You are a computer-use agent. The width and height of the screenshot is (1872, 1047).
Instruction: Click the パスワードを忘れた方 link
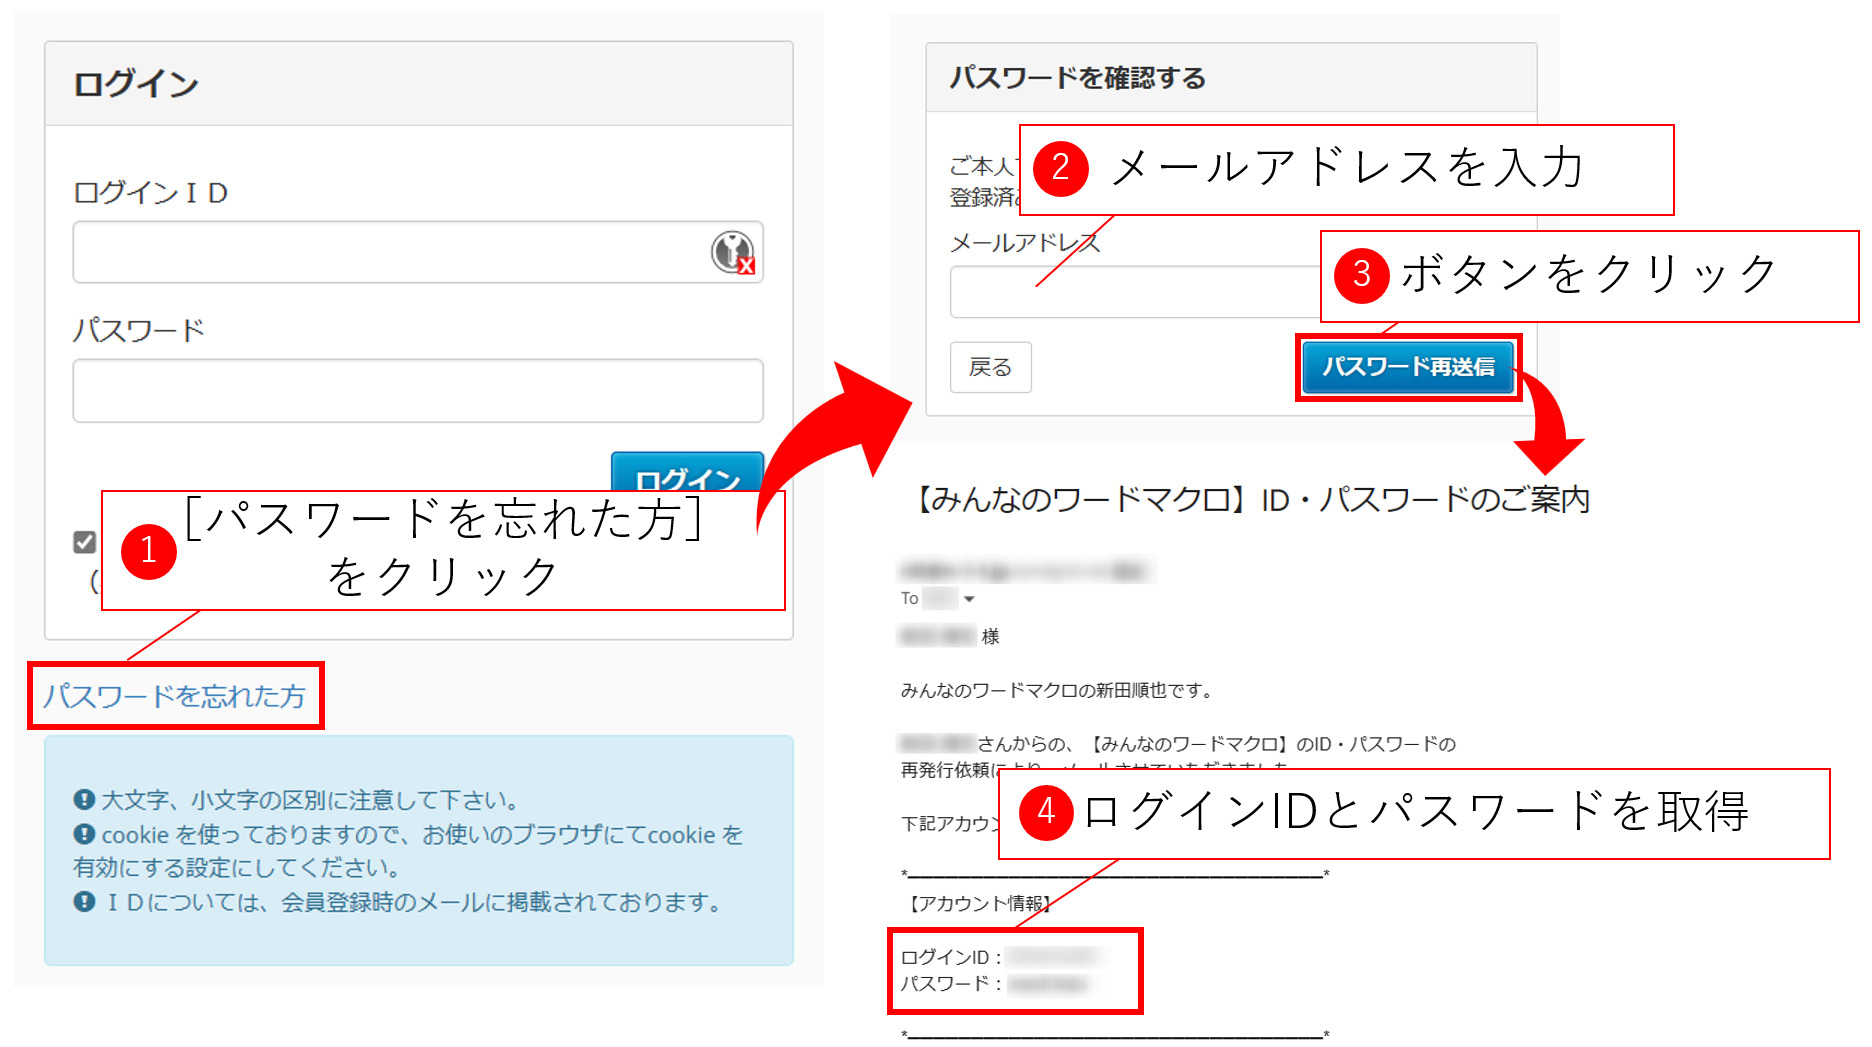174,695
